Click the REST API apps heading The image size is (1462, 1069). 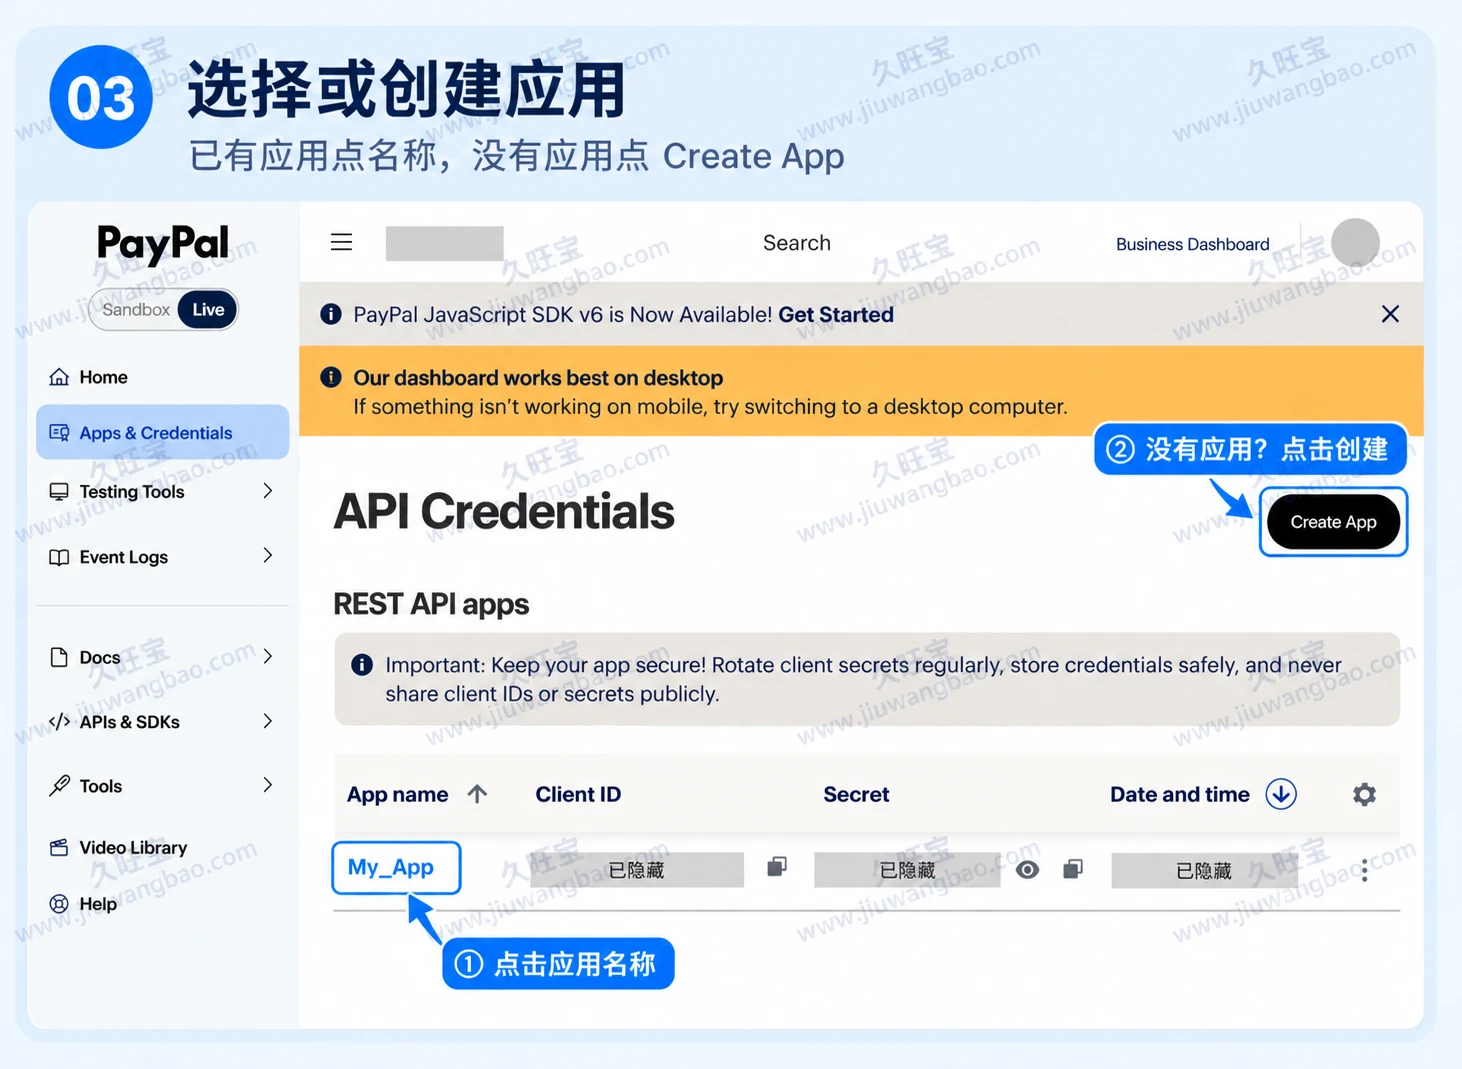pyautogui.click(x=431, y=604)
